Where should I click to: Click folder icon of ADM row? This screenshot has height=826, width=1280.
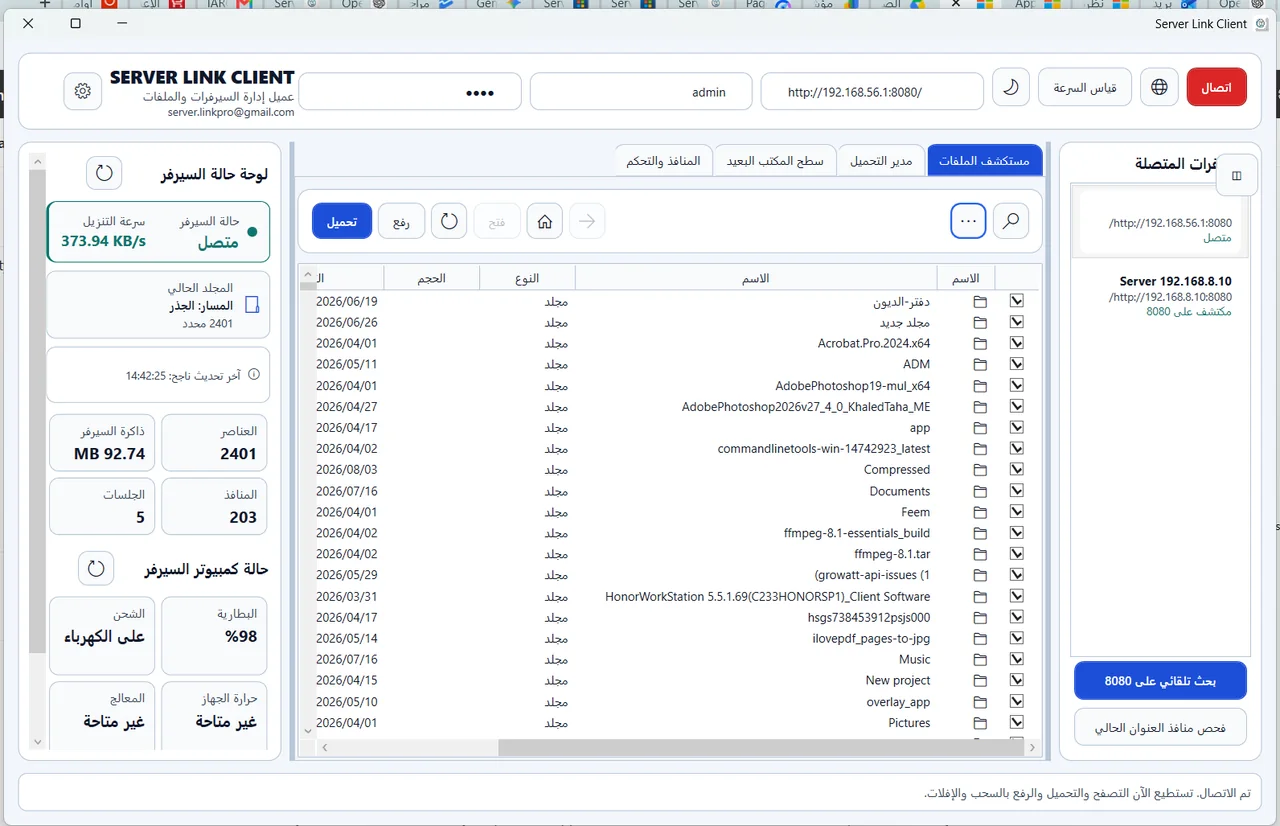pyautogui.click(x=980, y=365)
